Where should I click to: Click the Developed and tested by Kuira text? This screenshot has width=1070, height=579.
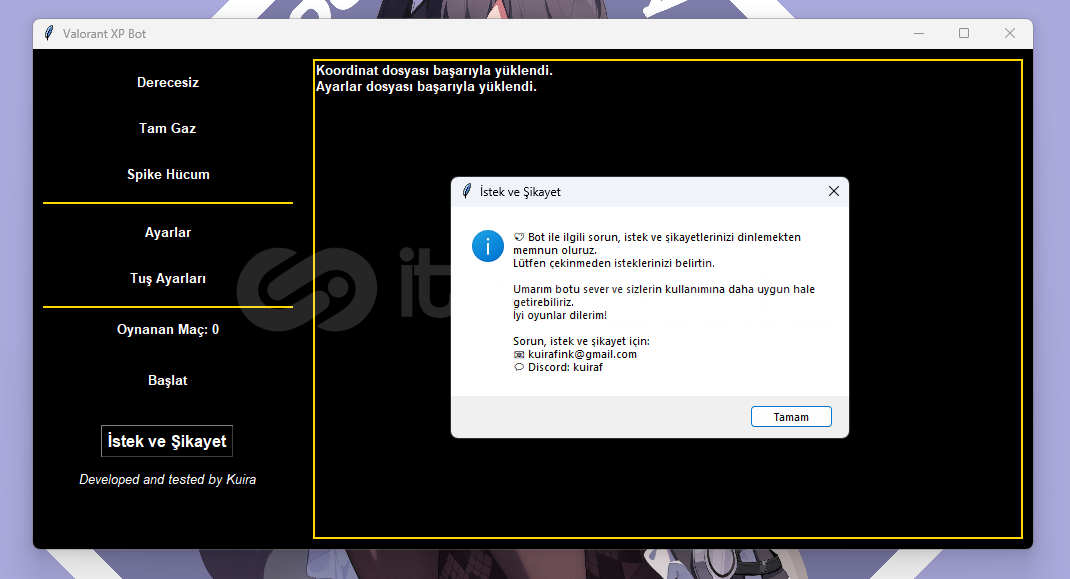tap(167, 479)
